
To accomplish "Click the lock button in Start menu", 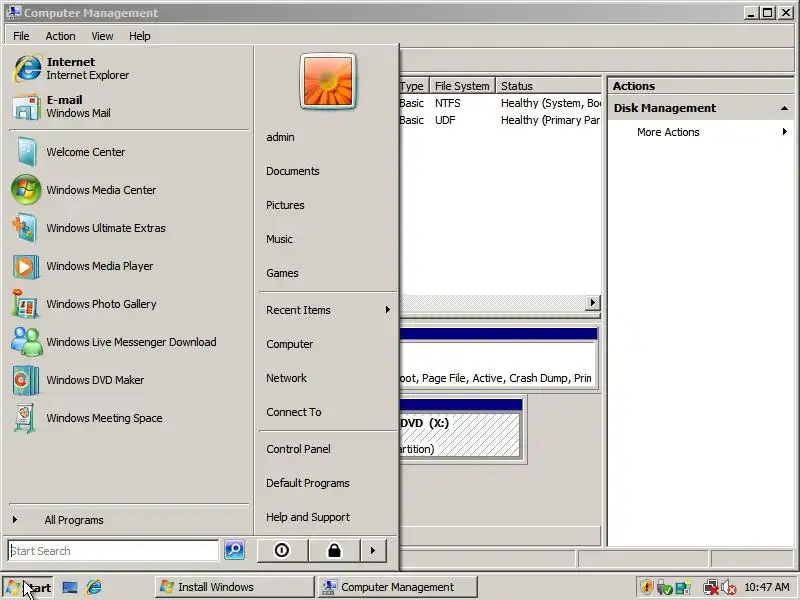I will pyautogui.click(x=334, y=551).
